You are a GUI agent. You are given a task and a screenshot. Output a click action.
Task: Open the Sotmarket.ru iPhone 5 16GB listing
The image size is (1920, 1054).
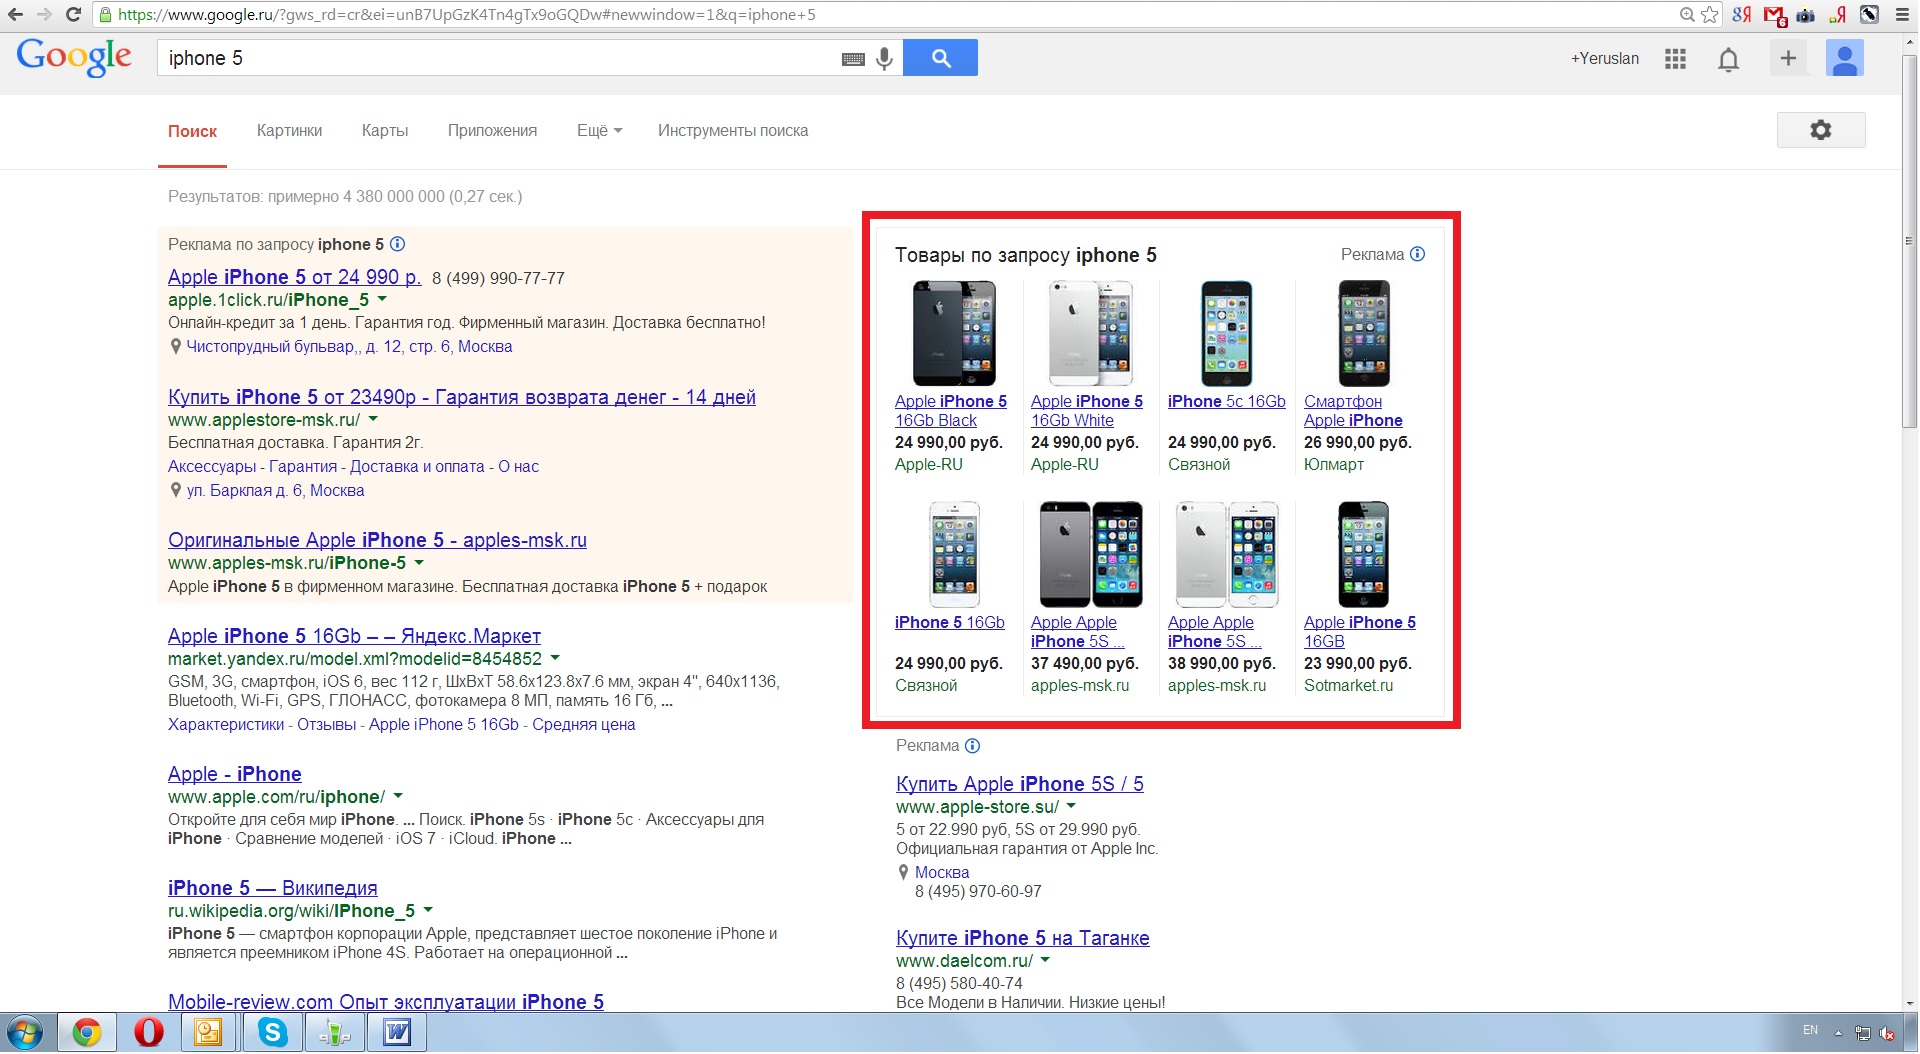coord(1360,632)
